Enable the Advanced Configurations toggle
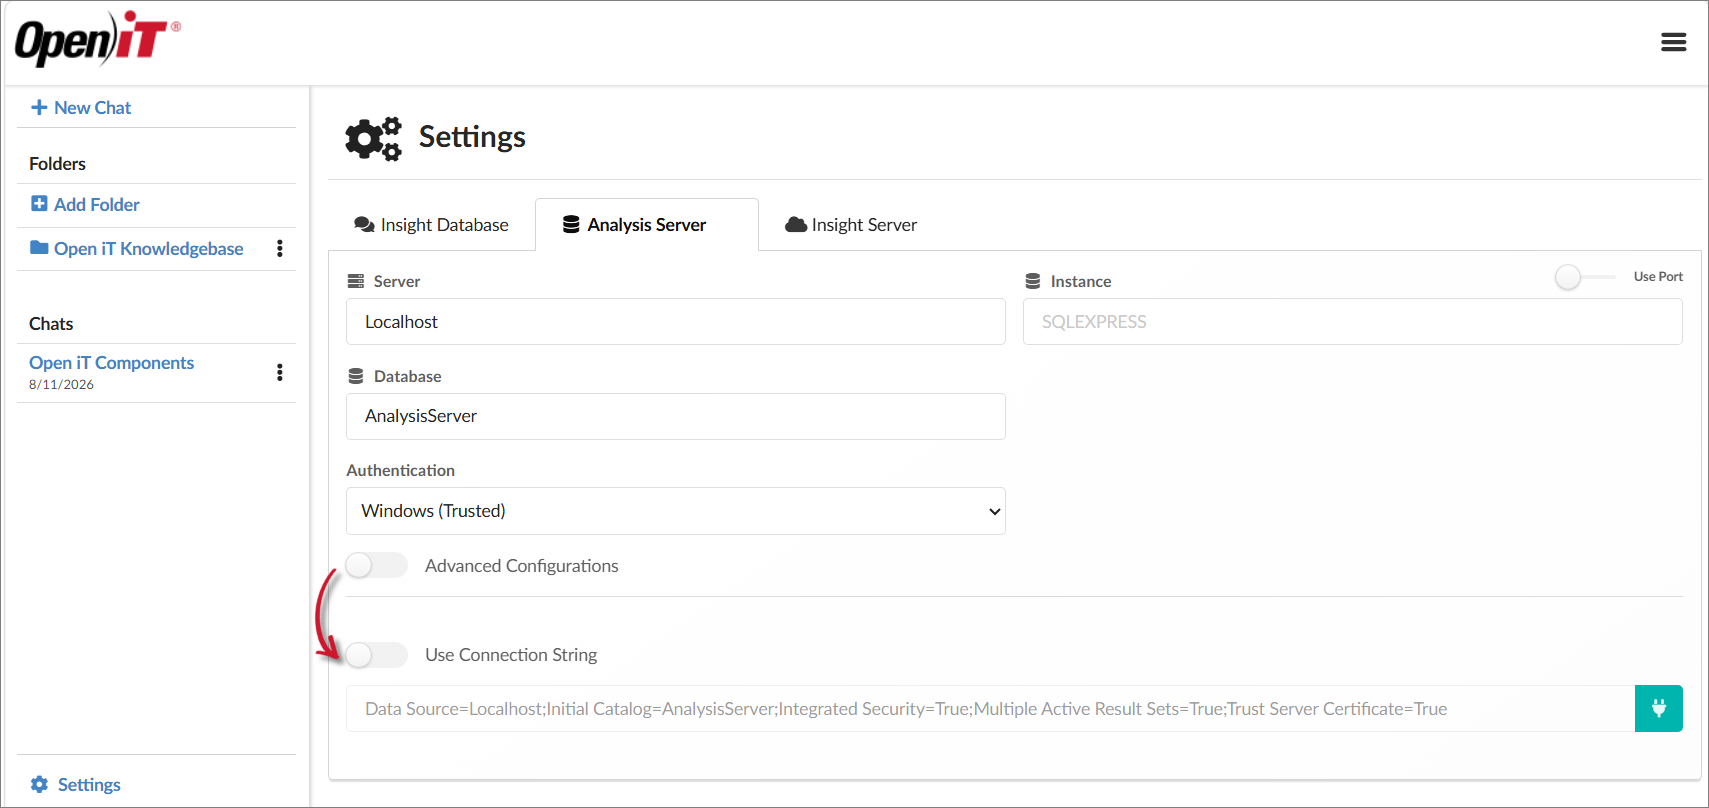This screenshot has width=1709, height=808. coord(376,565)
